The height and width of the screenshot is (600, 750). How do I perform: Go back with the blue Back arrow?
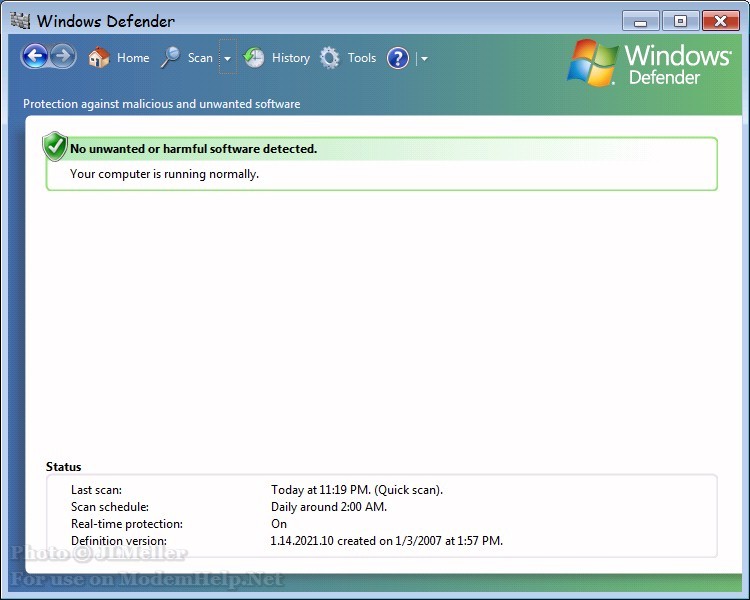tap(34, 56)
